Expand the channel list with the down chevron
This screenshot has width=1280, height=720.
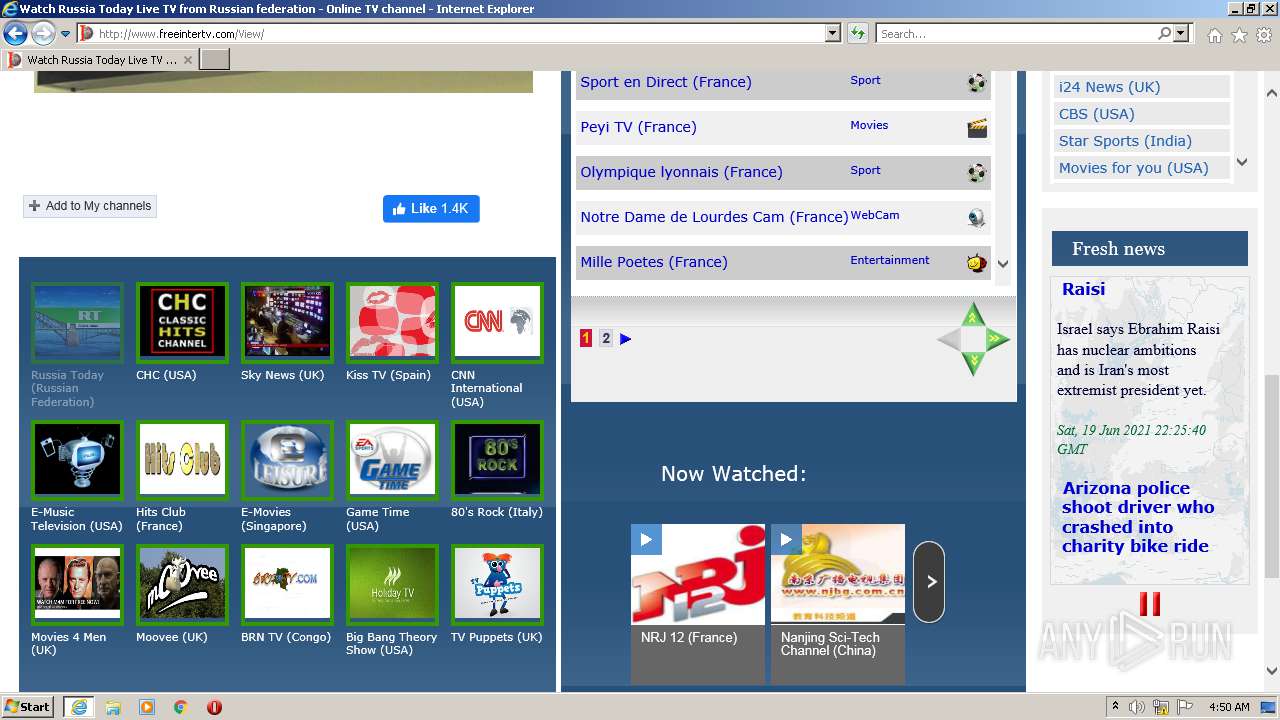[1003, 264]
